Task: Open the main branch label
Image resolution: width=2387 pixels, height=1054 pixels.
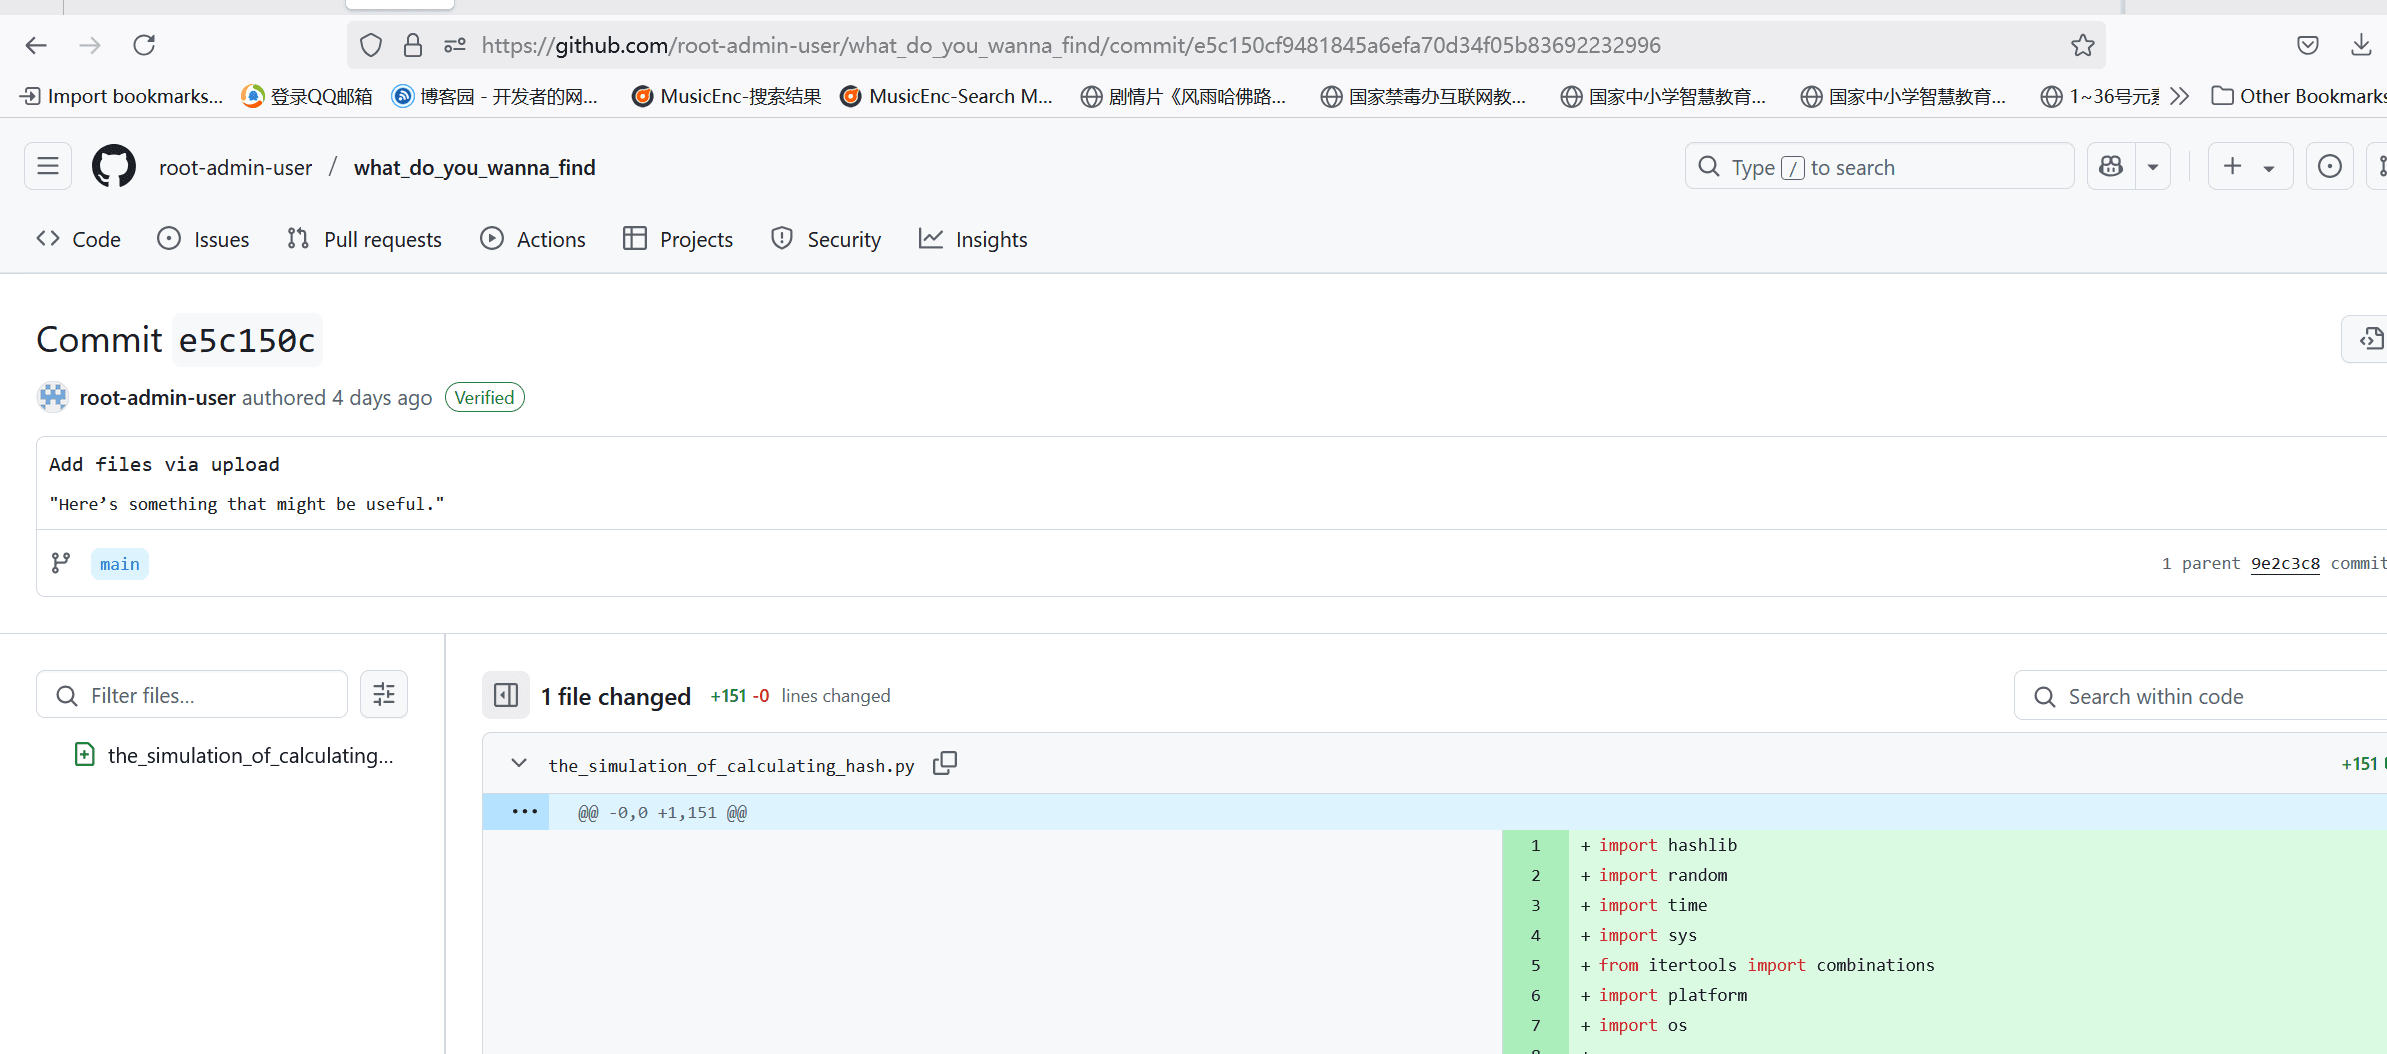Action: (120, 564)
